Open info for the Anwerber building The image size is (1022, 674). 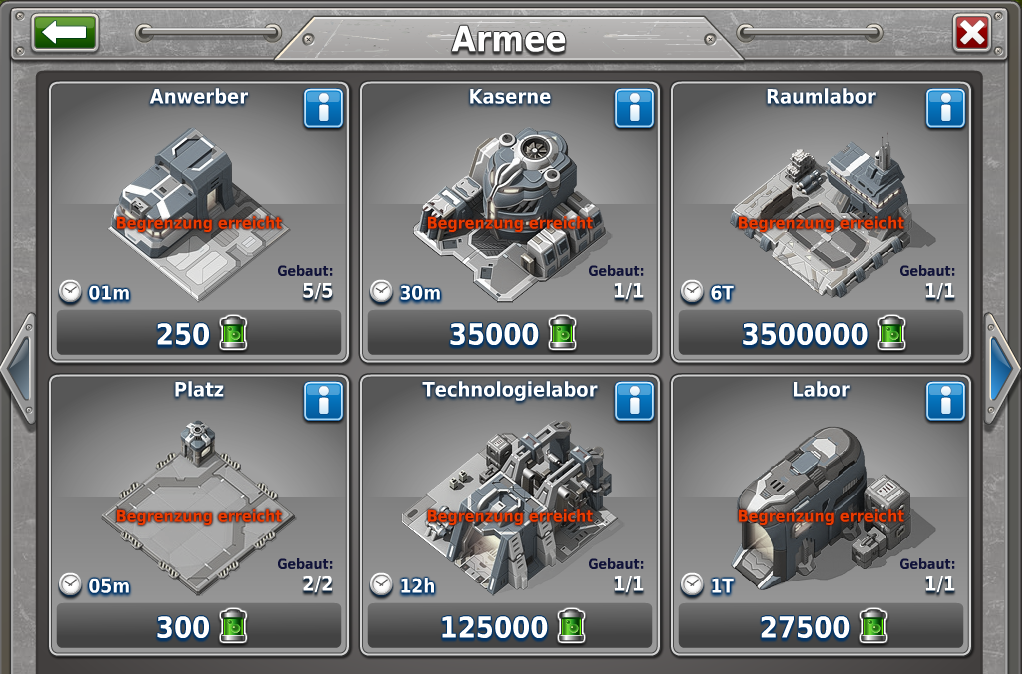tap(323, 108)
